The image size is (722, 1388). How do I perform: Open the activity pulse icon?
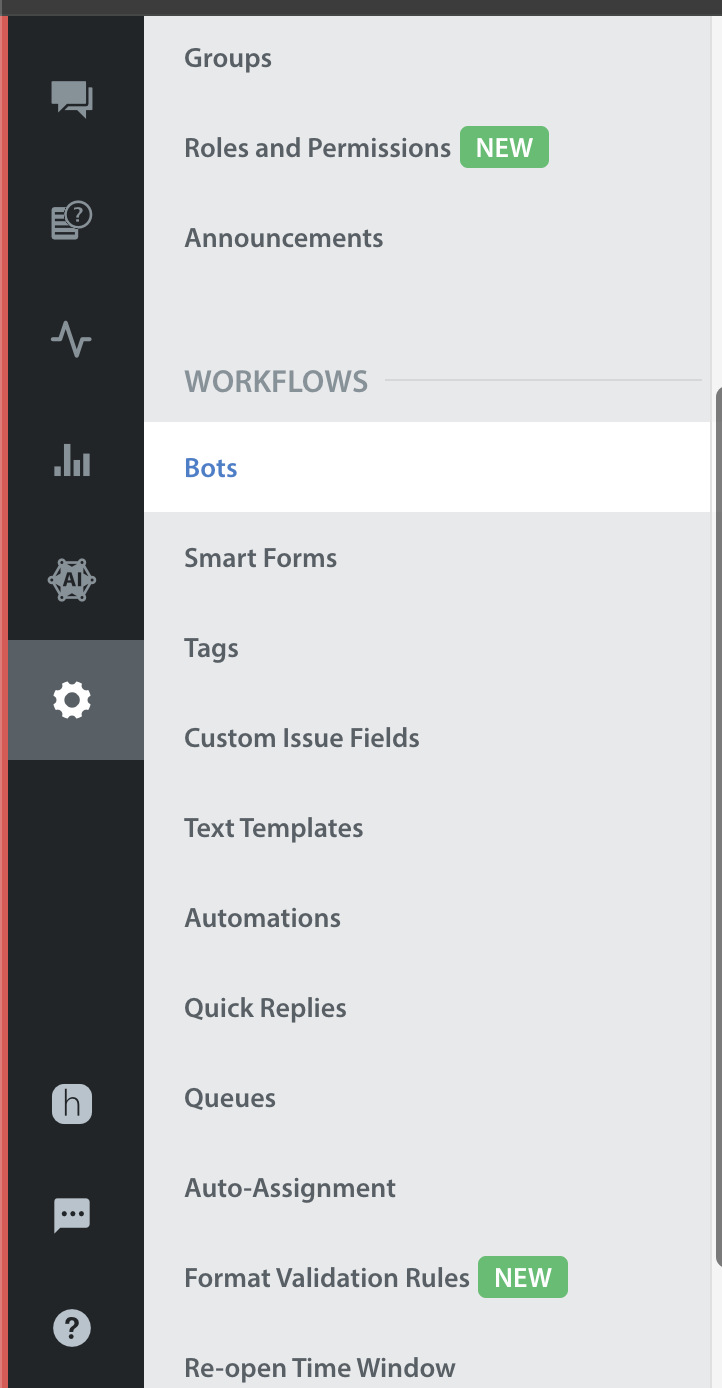[72, 340]
